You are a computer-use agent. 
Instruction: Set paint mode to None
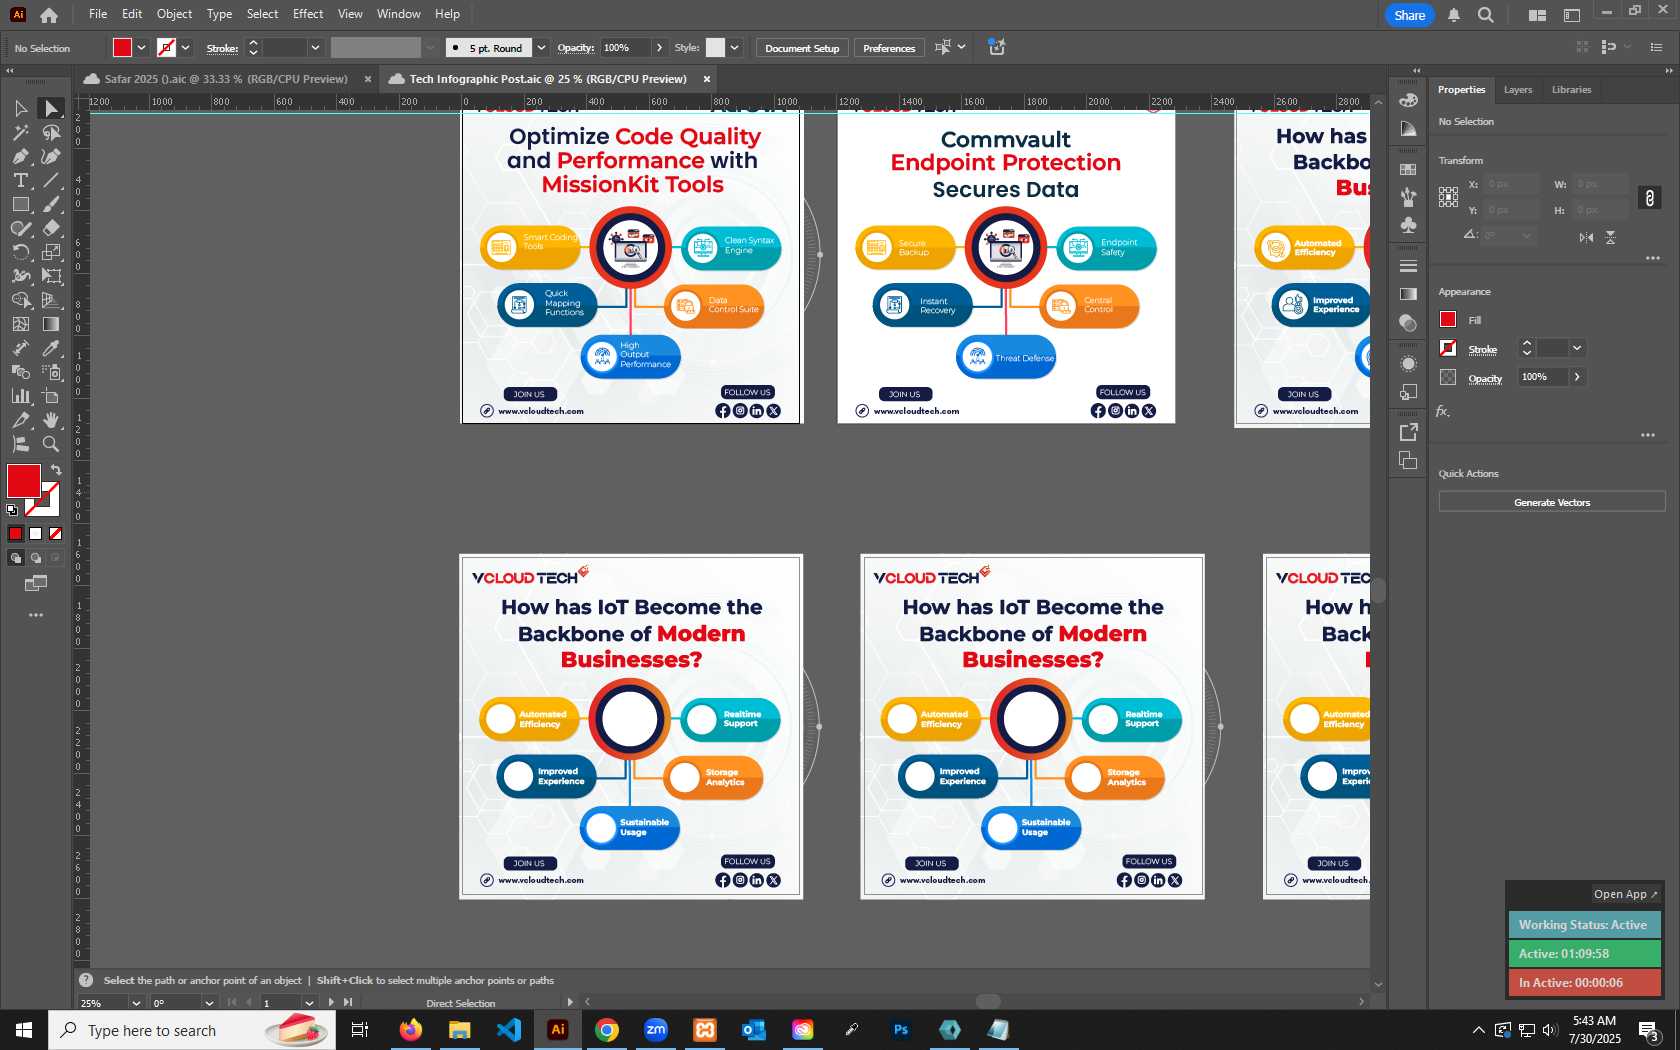click(55, 533)
